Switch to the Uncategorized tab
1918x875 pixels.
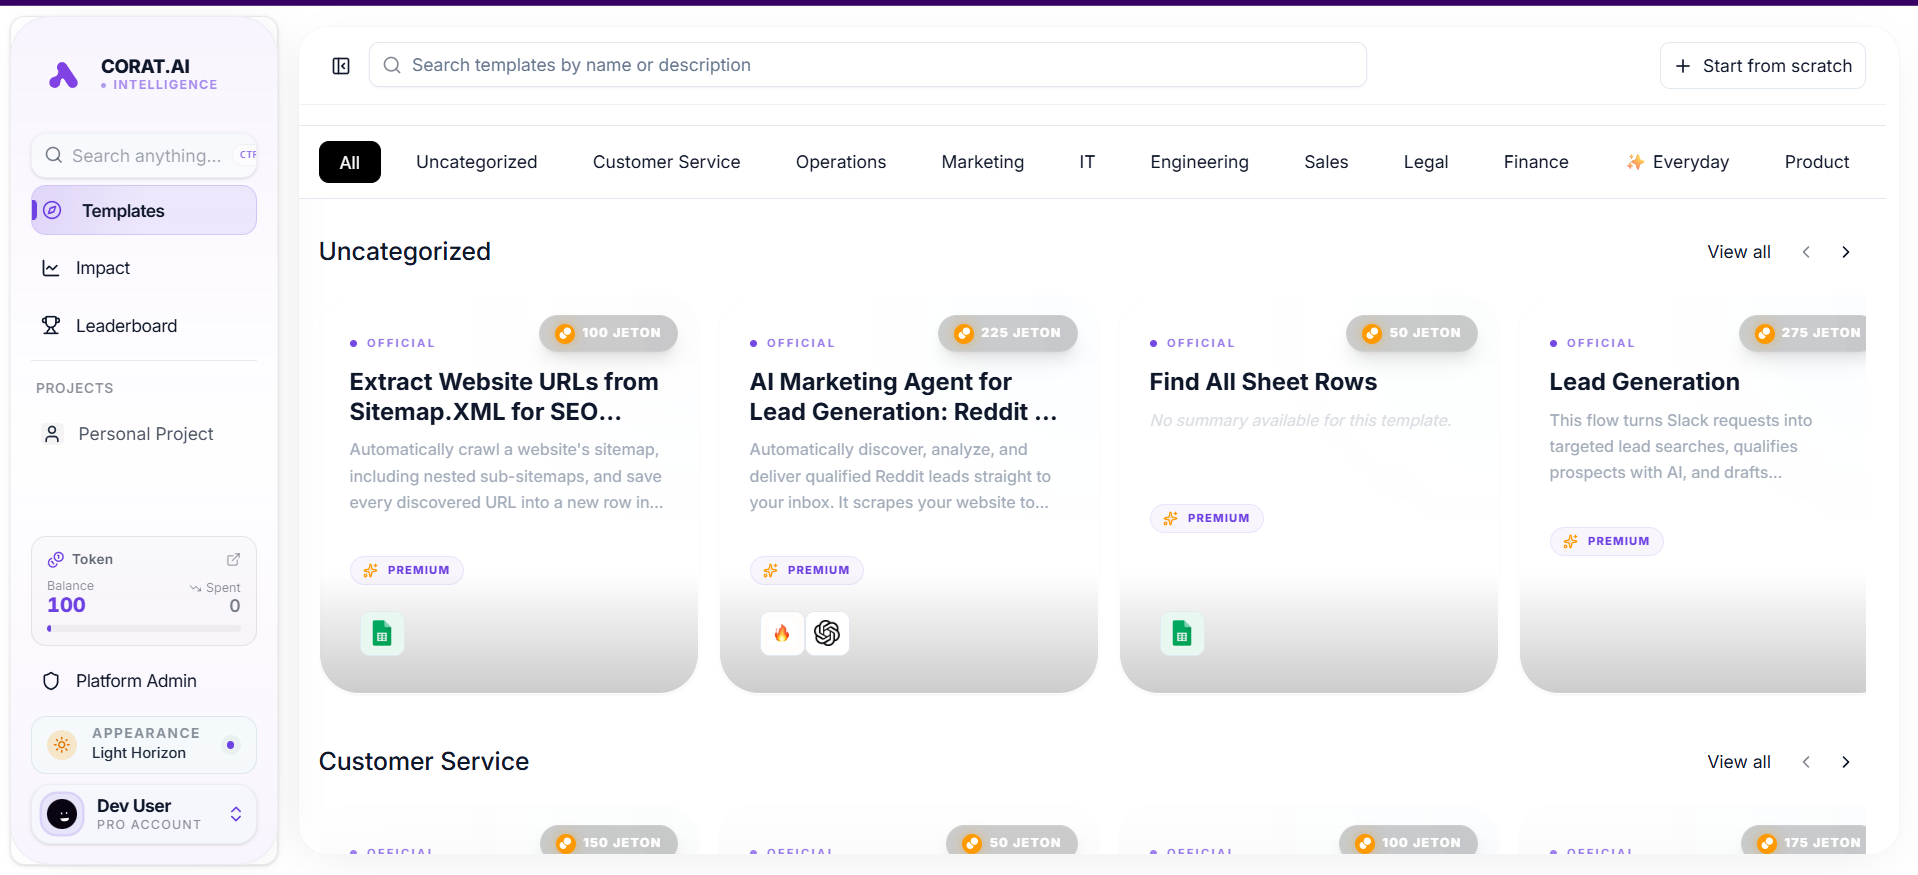pos(477,162)
